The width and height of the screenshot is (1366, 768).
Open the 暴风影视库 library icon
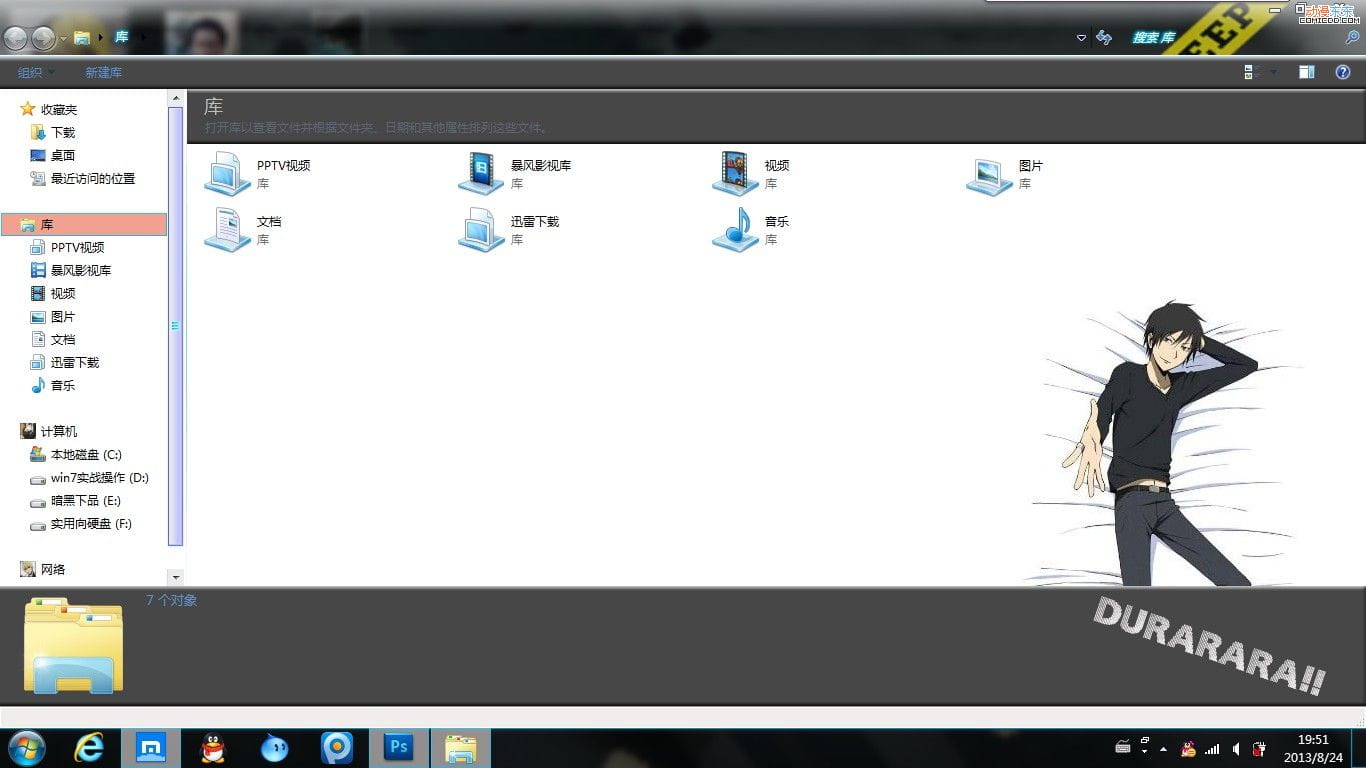coord(481,173)
